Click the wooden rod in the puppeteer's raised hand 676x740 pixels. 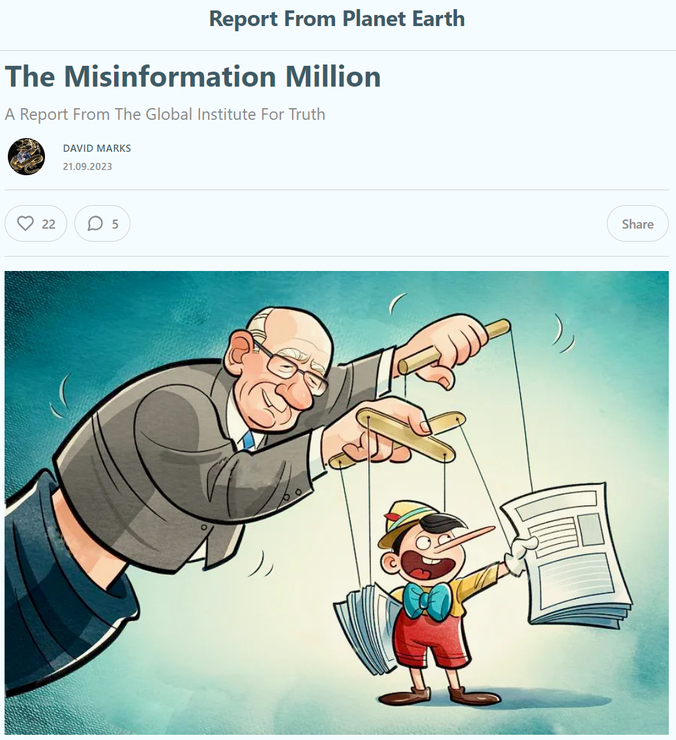454,347
